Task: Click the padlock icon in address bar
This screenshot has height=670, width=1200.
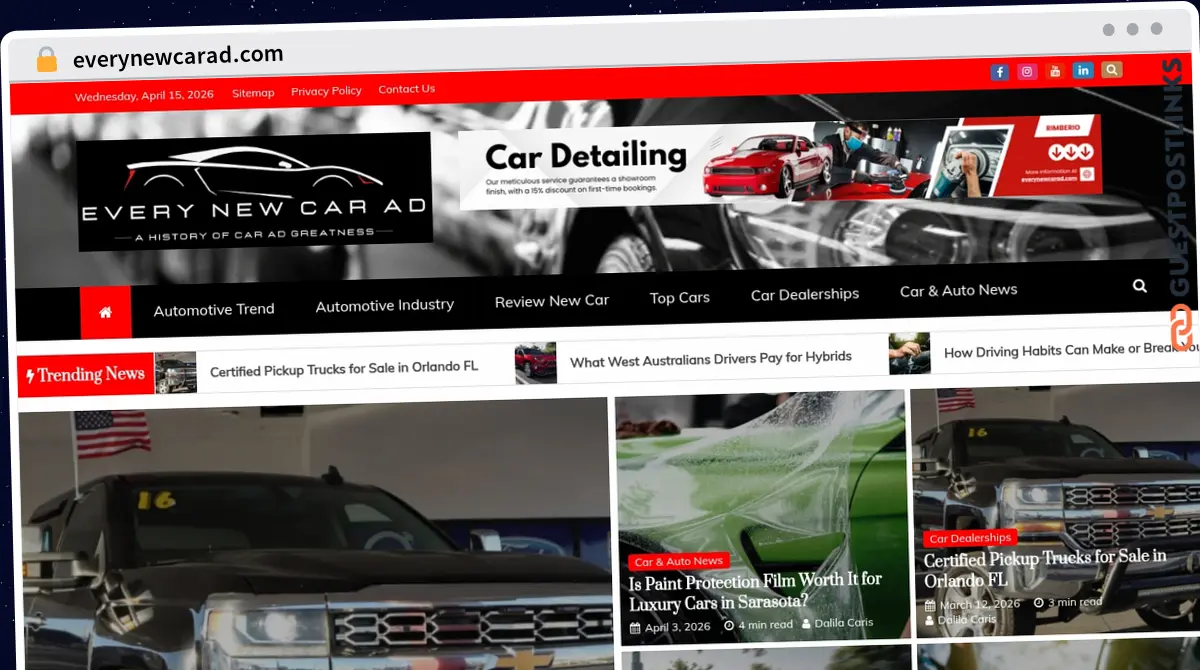Action: (x=46, y=60)
